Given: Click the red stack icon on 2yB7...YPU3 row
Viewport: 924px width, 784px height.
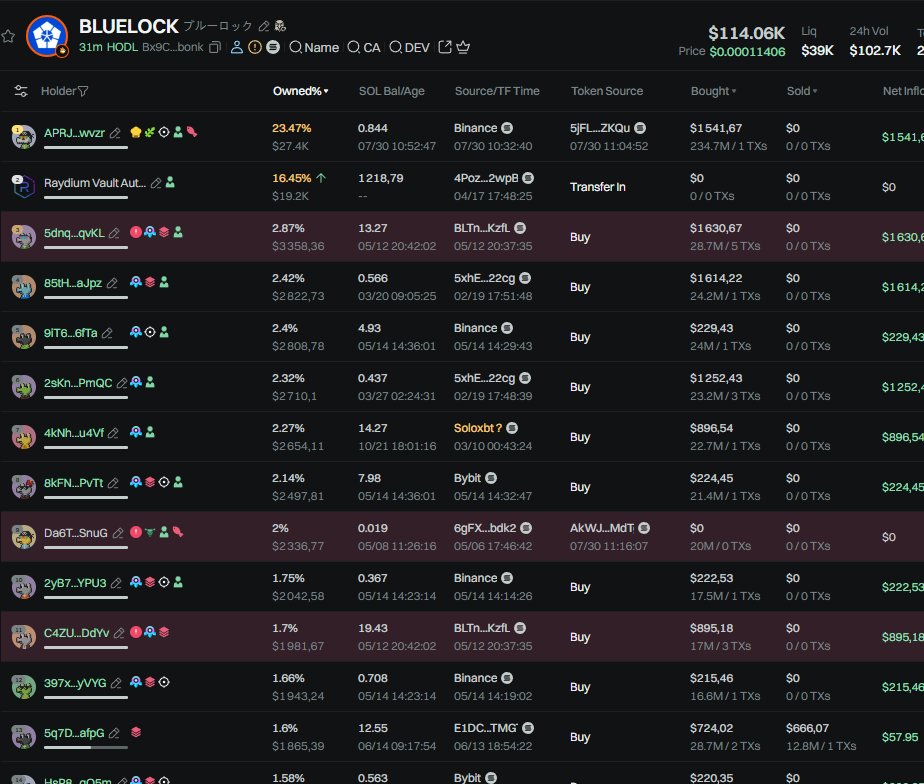Looking at the screenshot, I should click(150, 582).
